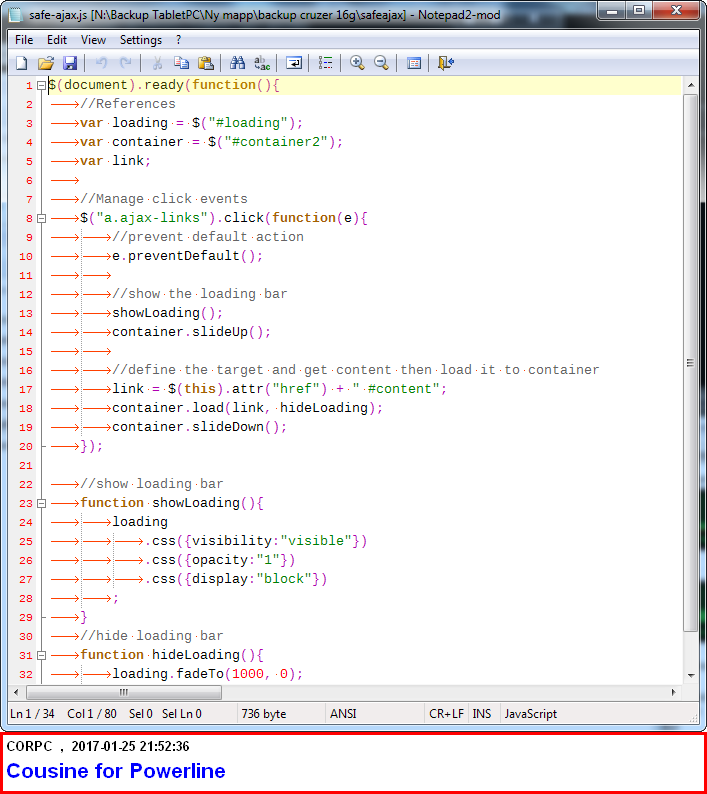The image size is (707, 794).
Task: Collapse the showLoading function fold on line 23
Action: (42, 503)
